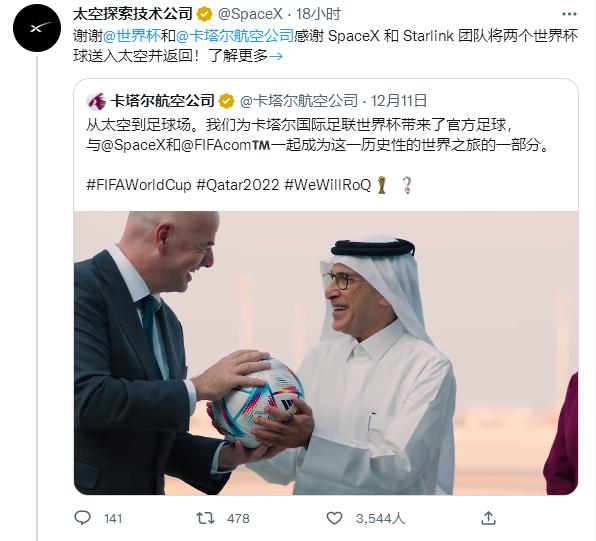Image resolution: width=596 pixels, height=541 pixels.
Task: Click the 12月11日 quoted tweet date
Action: click(399, 101)
